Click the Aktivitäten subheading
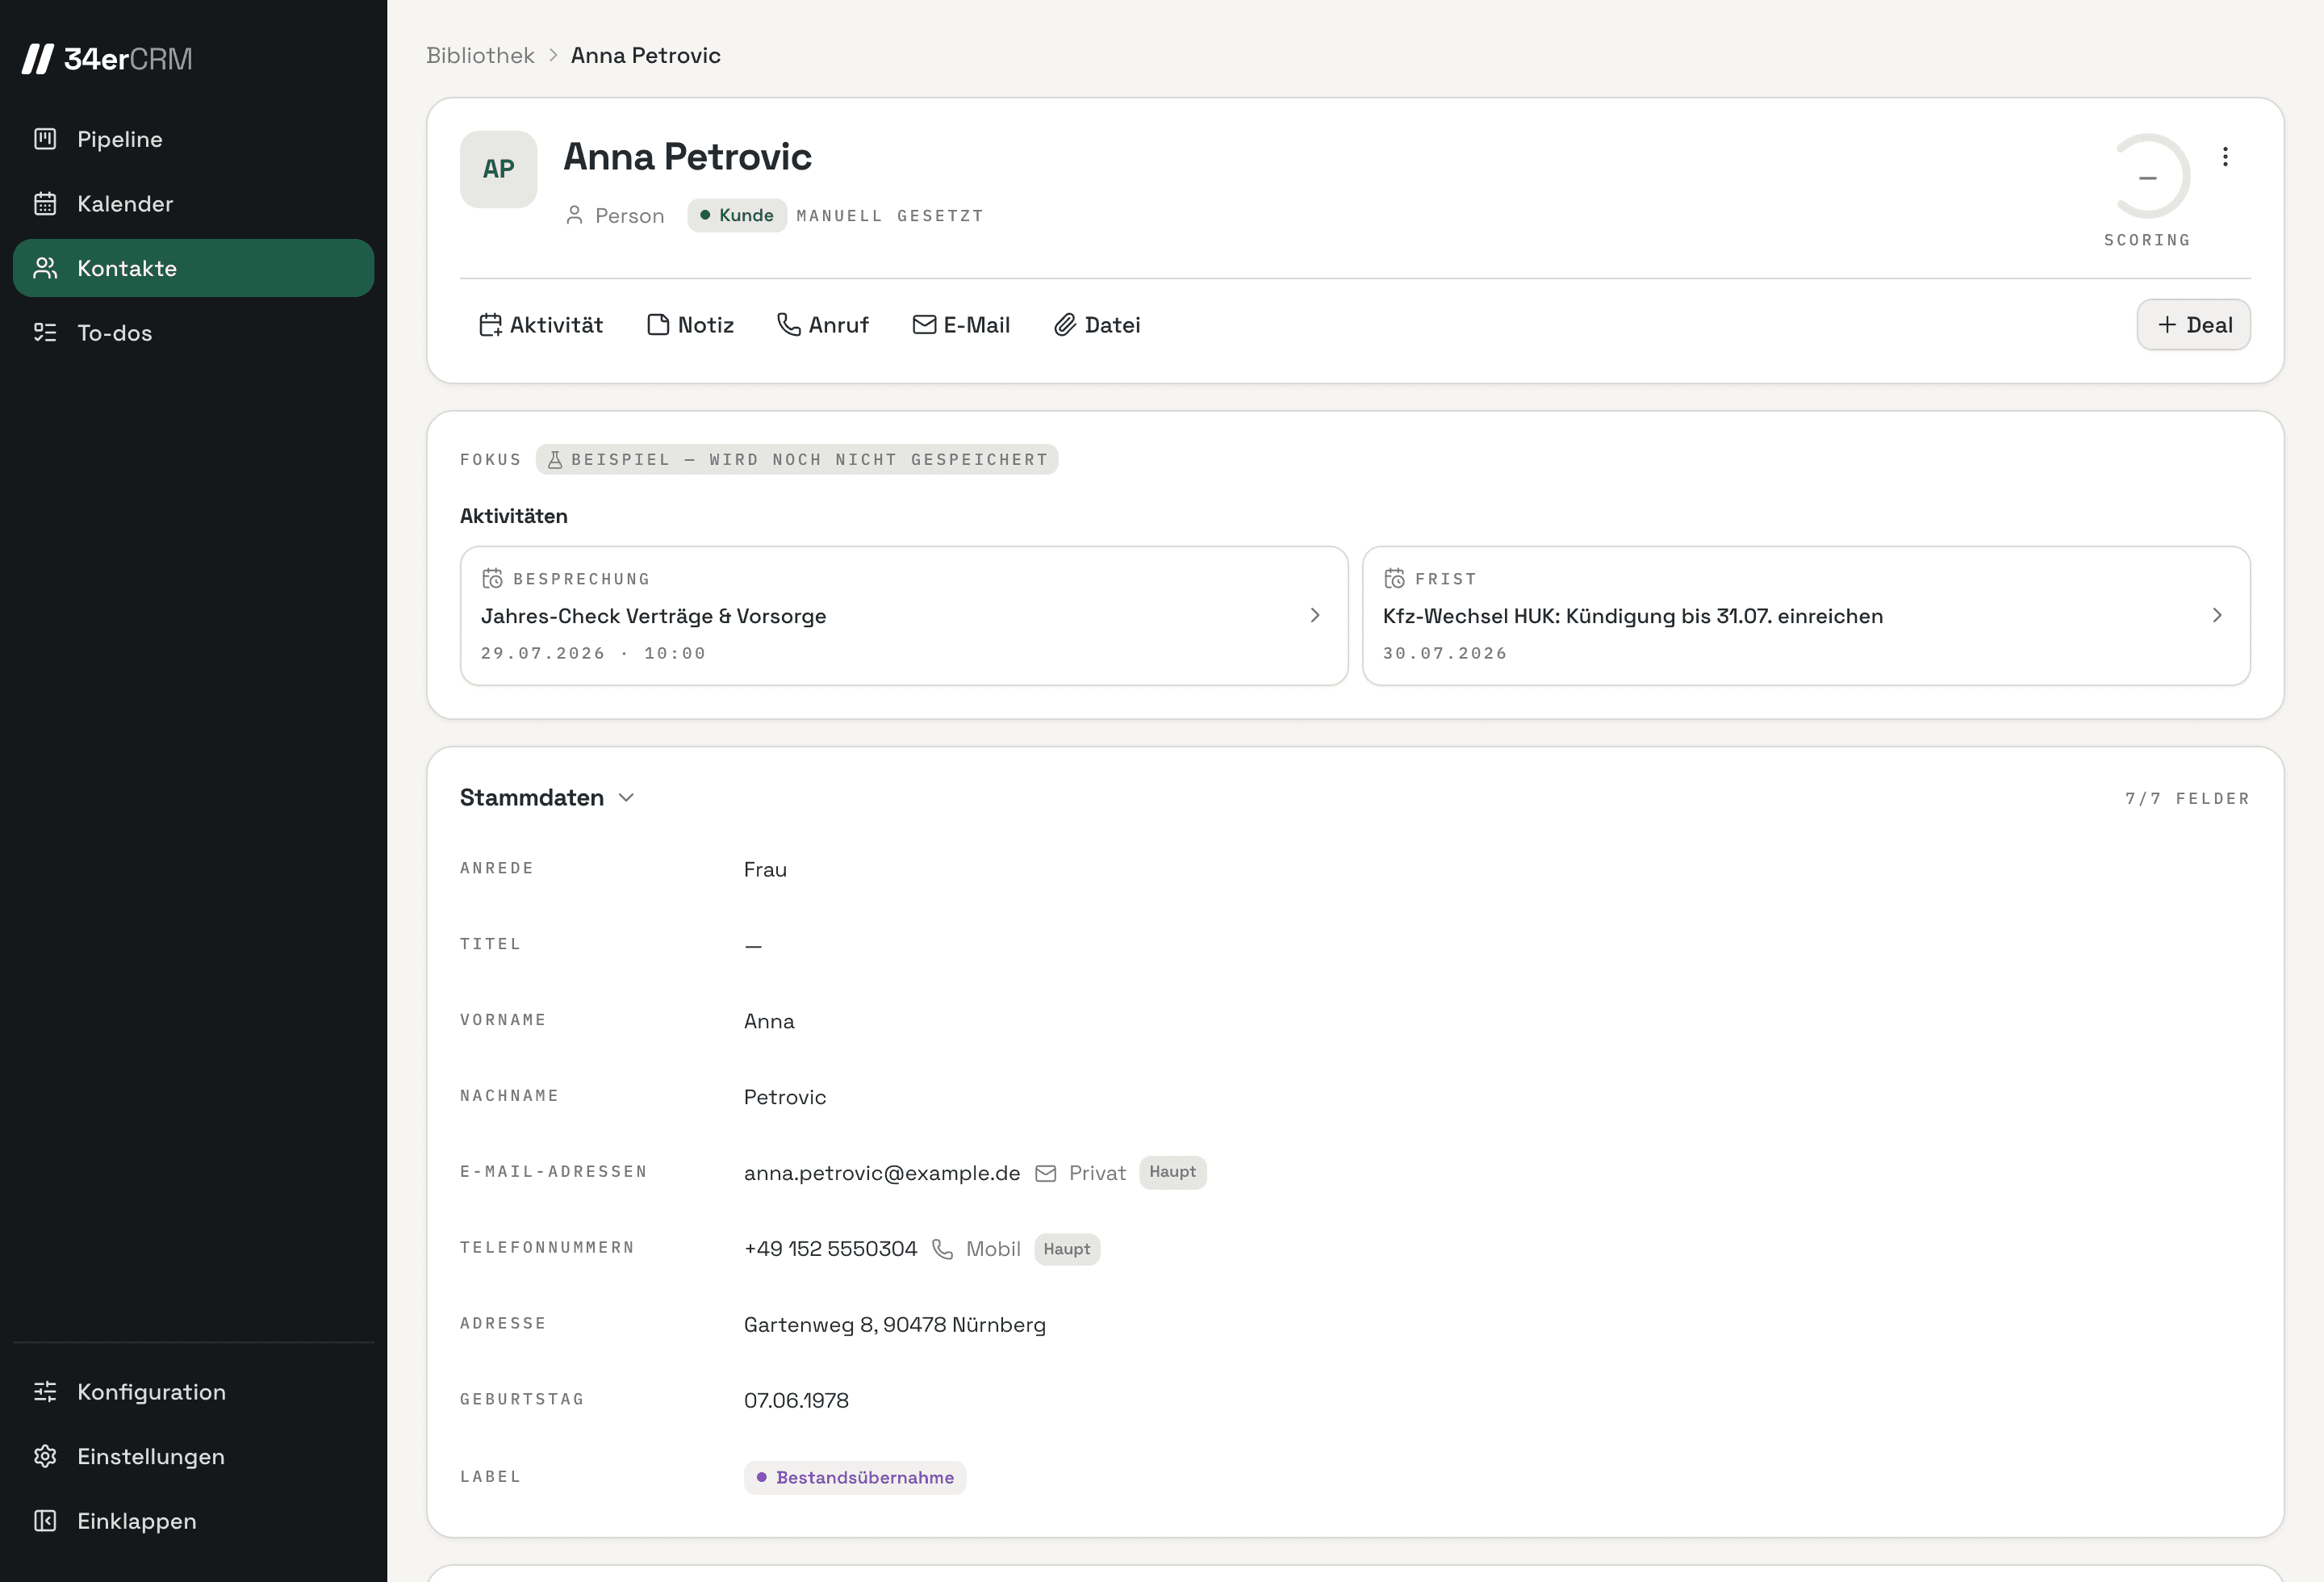Screen dimensions: 2324x1582 (514, 516)
